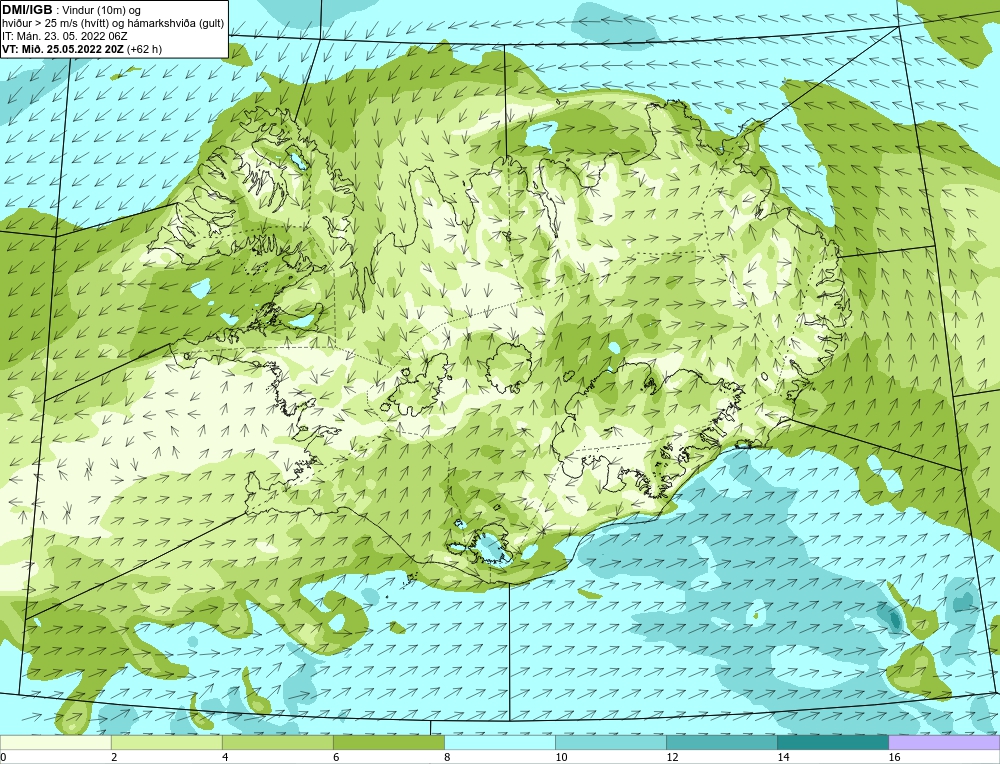Click the 4–6 m/s medium green legend swatch
The width and height of the screenshot is (1000, 764).
(277, 743)
